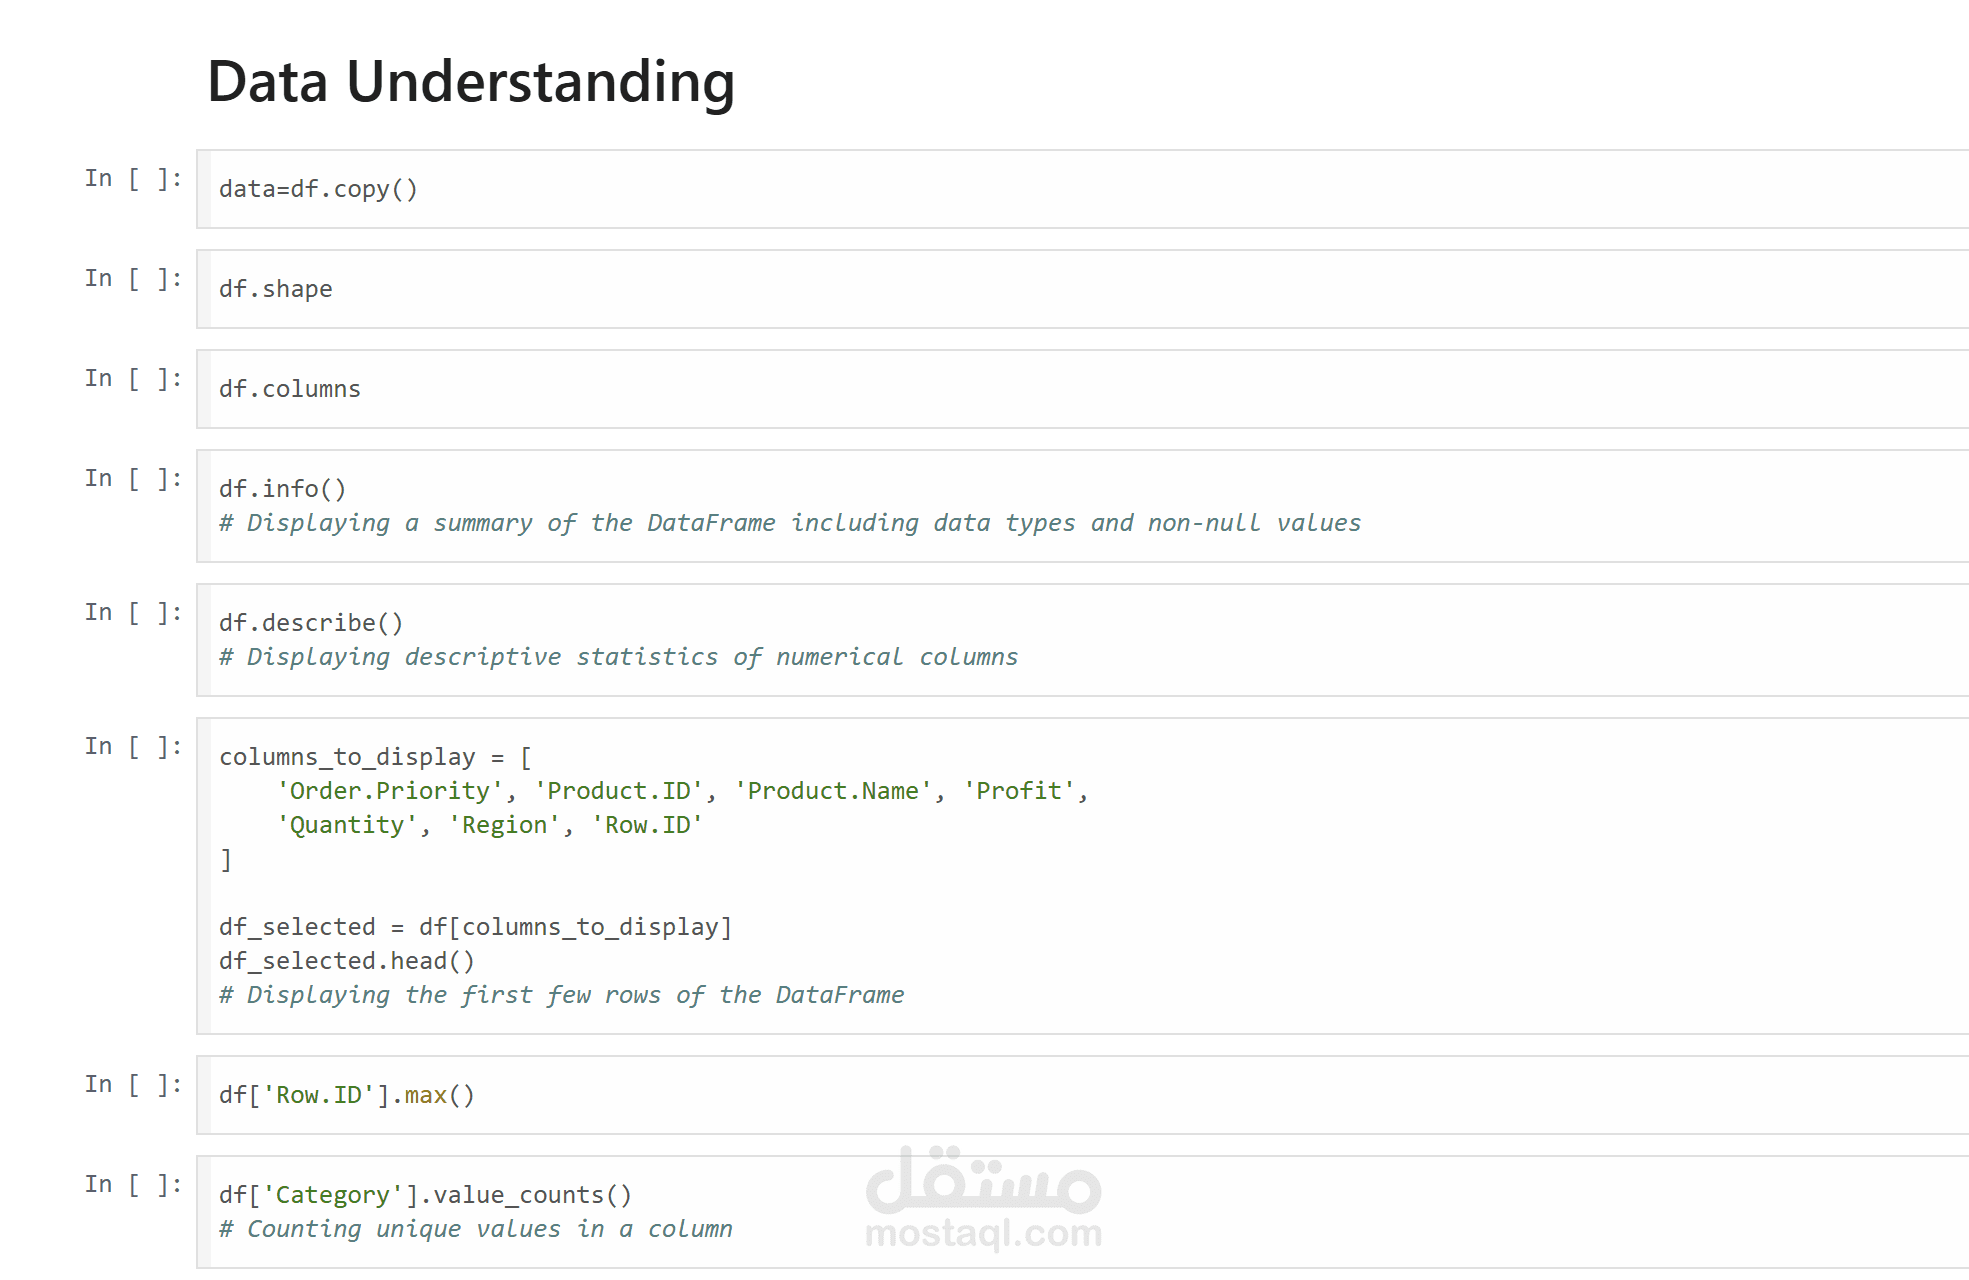Focus the df.columns code cell
This screenshot has width=1969, height=1280.
(x=1083, y=389)
